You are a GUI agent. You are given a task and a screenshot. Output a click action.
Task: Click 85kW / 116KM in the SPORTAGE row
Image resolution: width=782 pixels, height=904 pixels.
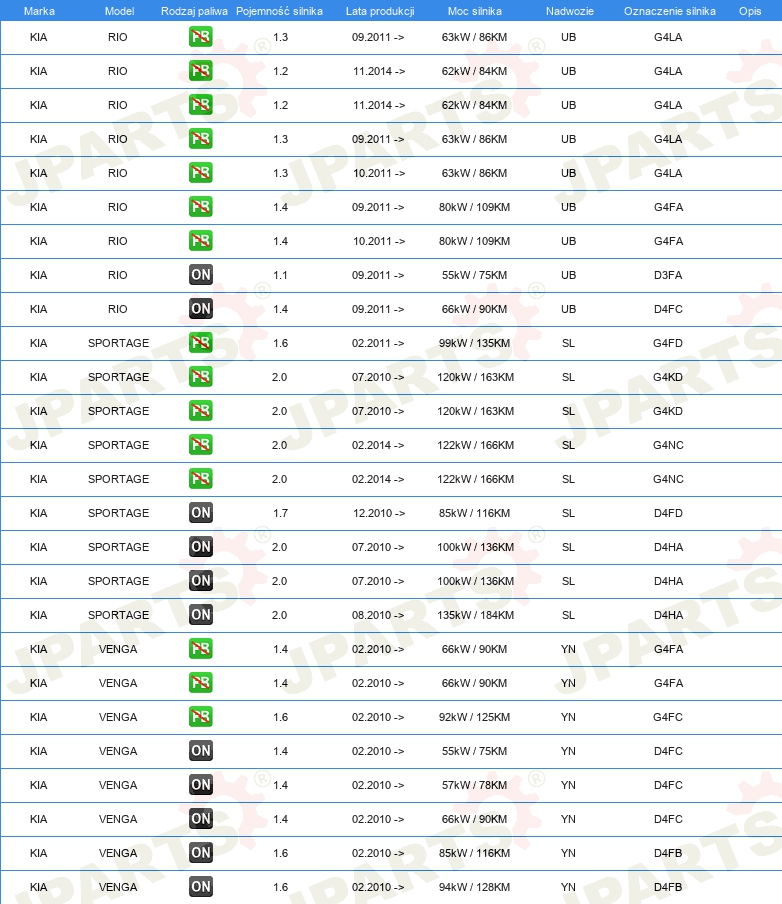click(x=474, y=513)
